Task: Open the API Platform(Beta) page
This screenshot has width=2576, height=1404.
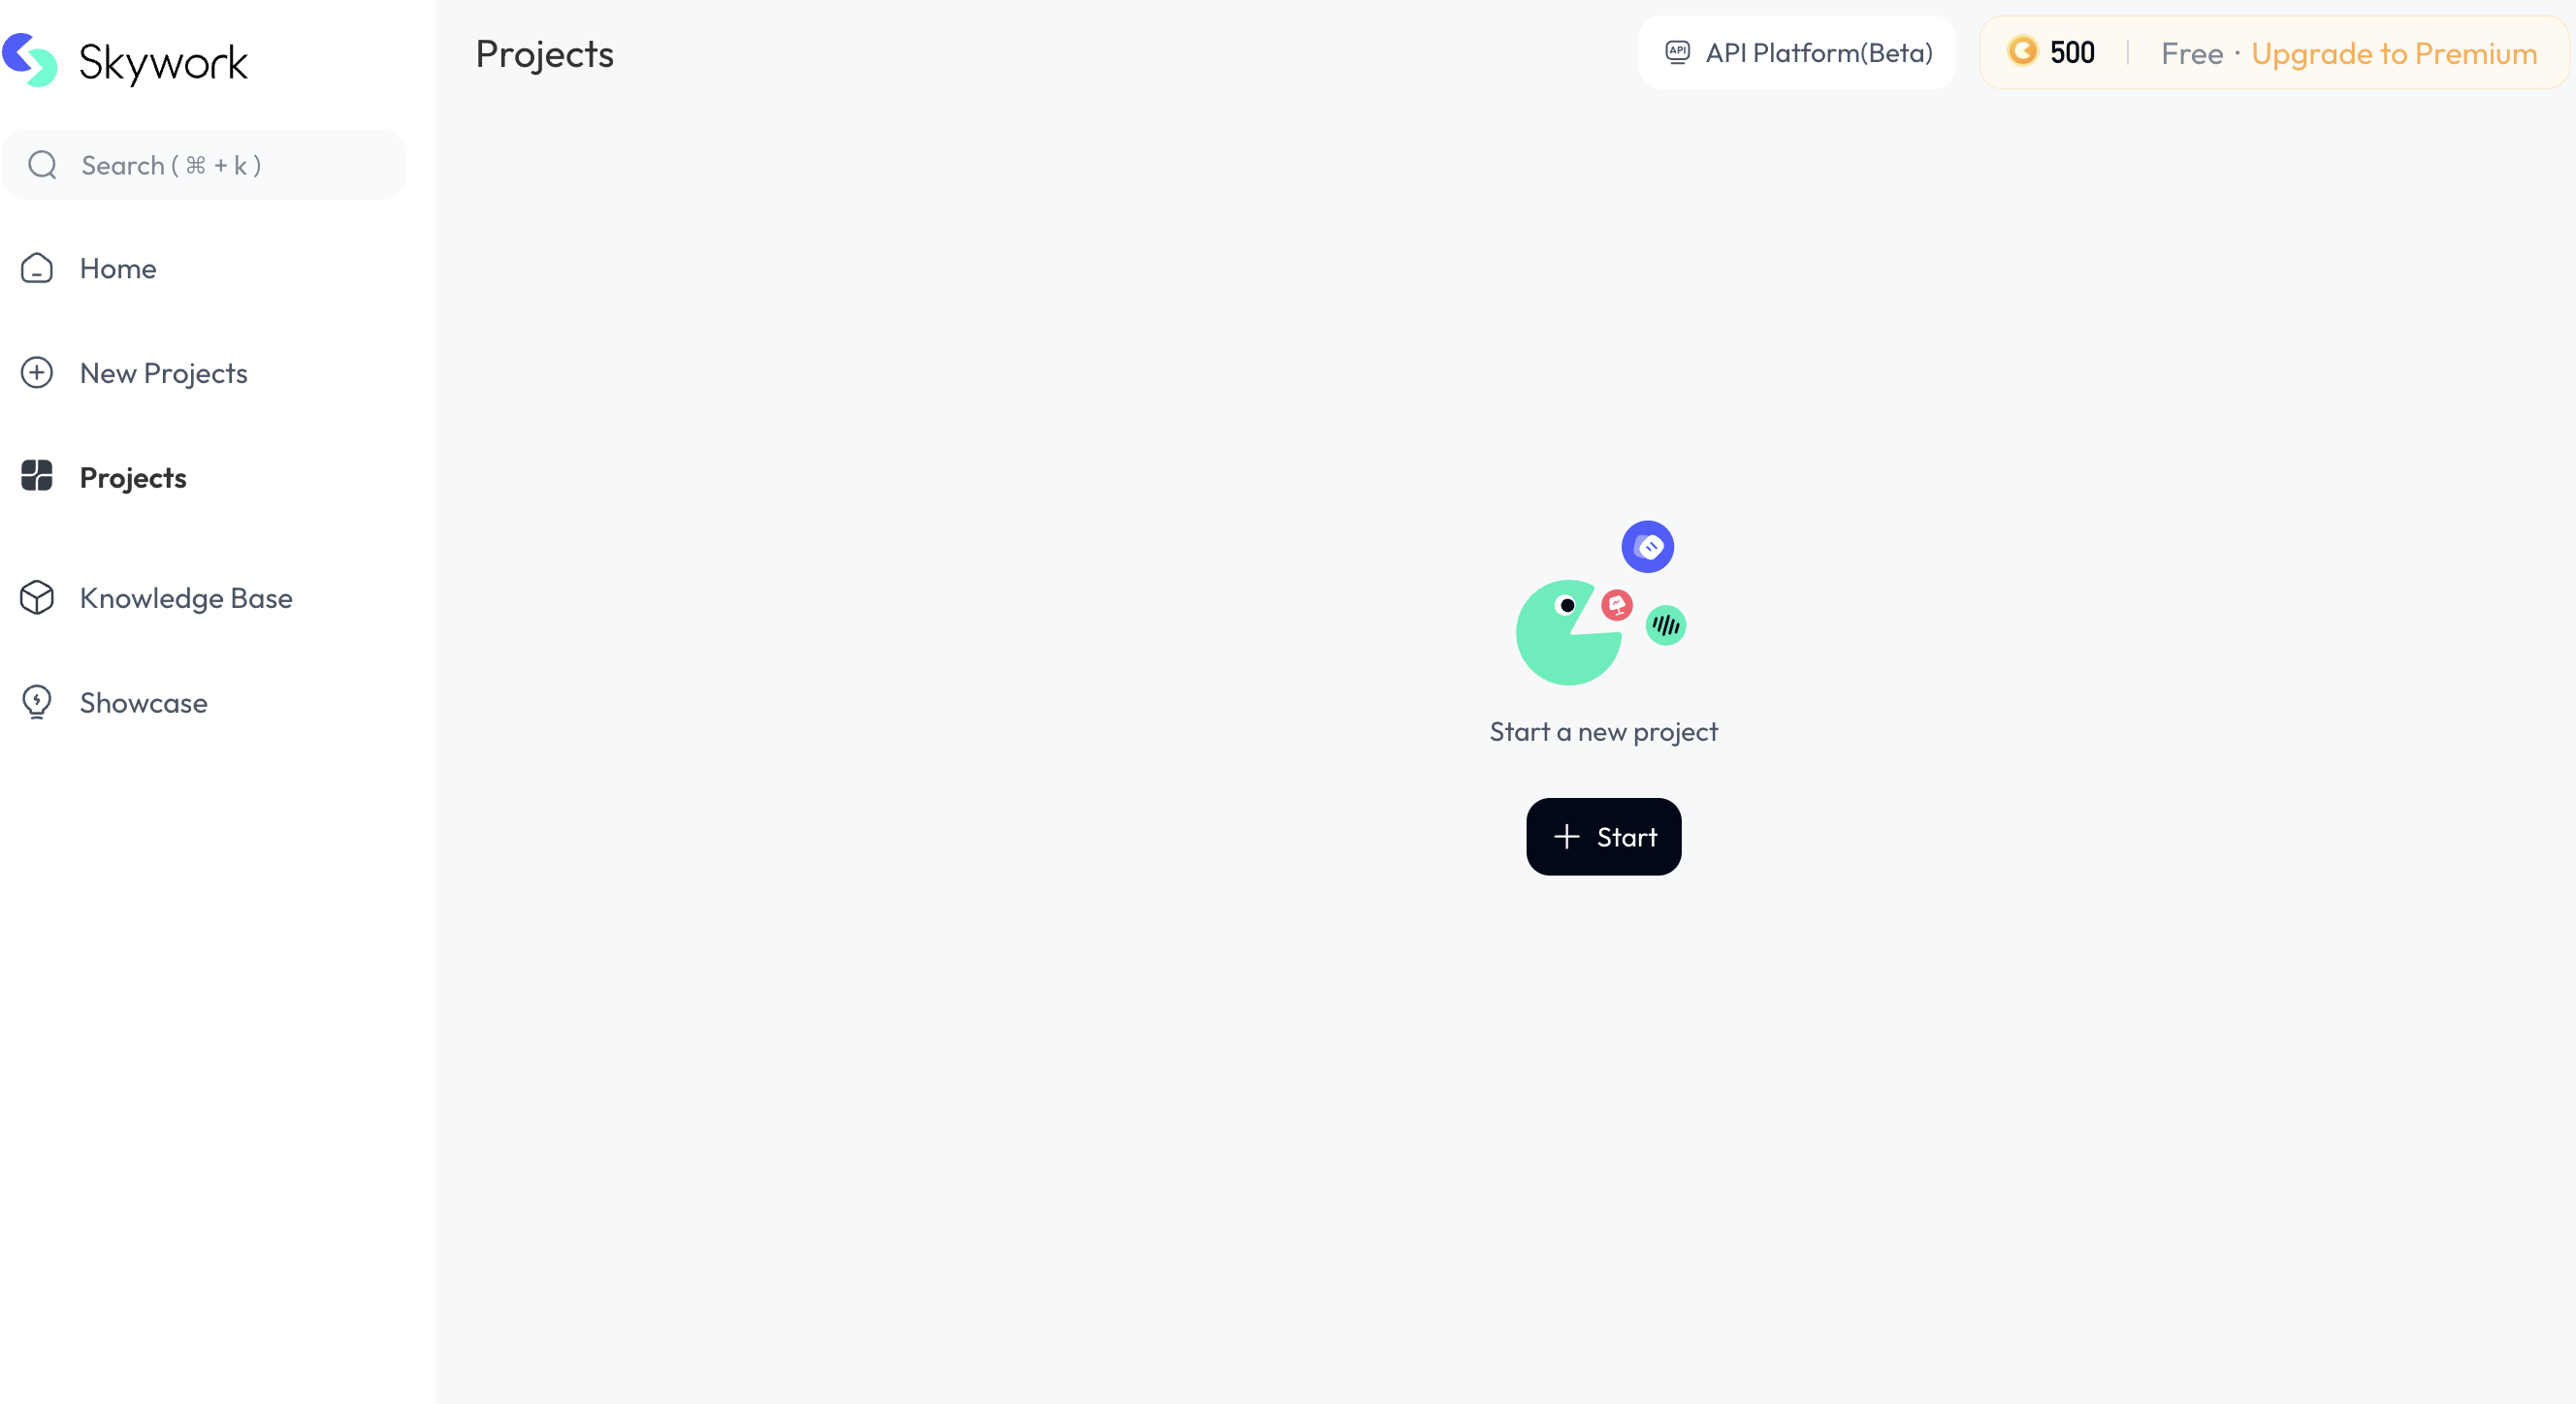Action: tap(1818, 52)
